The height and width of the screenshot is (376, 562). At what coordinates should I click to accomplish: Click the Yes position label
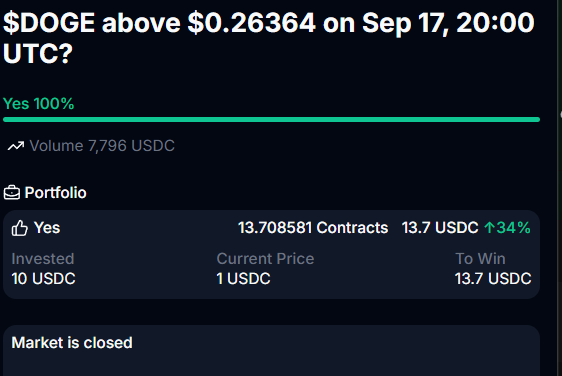coord(47,228)
